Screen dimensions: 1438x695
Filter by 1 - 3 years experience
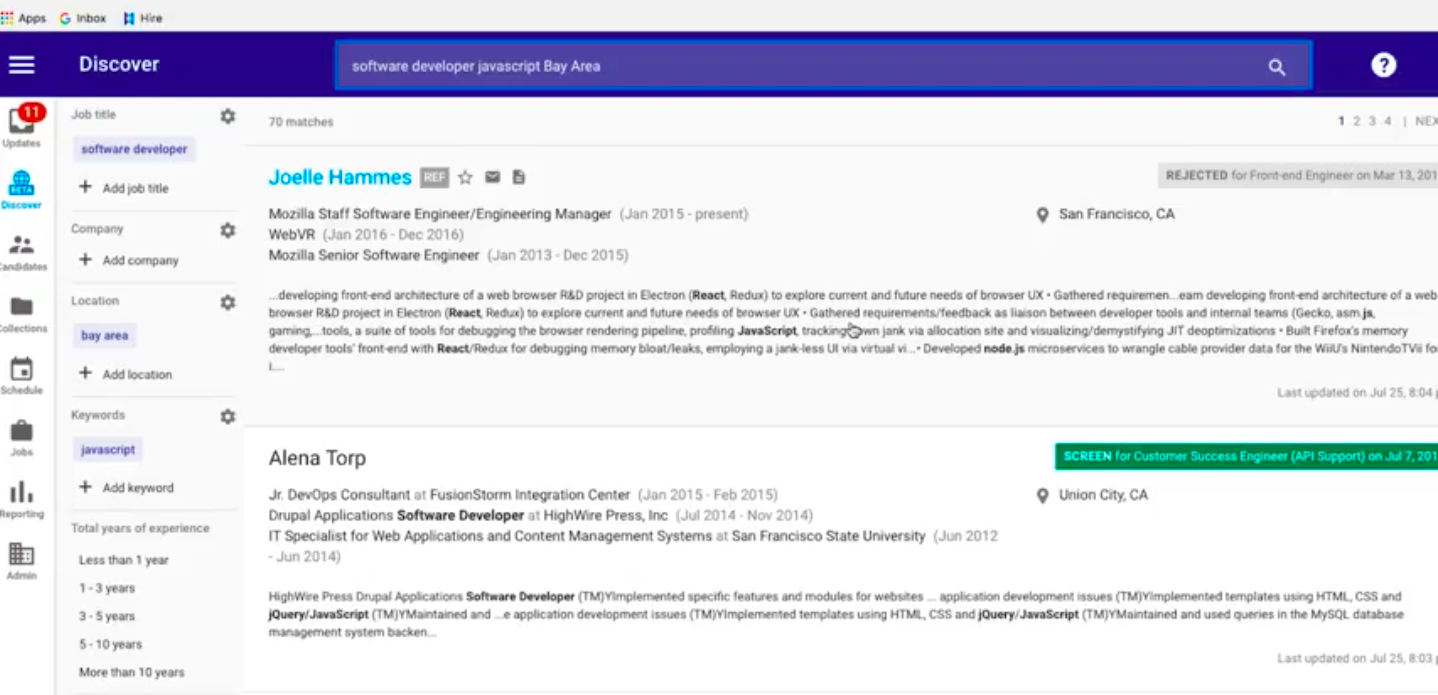107,588
